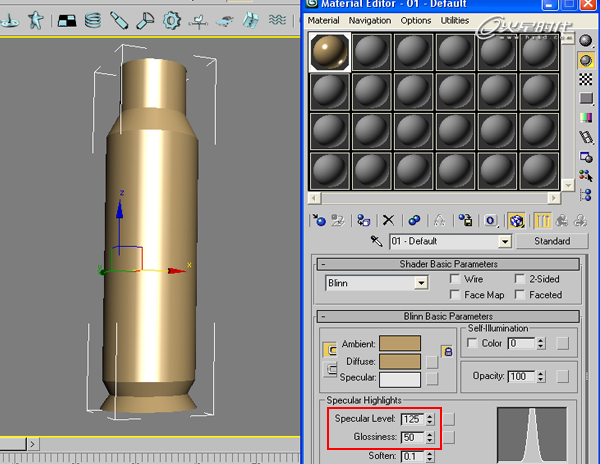Adjust Self-Illumination value spinner
Viewport: 600px width, 464px height.
point(540,343)
